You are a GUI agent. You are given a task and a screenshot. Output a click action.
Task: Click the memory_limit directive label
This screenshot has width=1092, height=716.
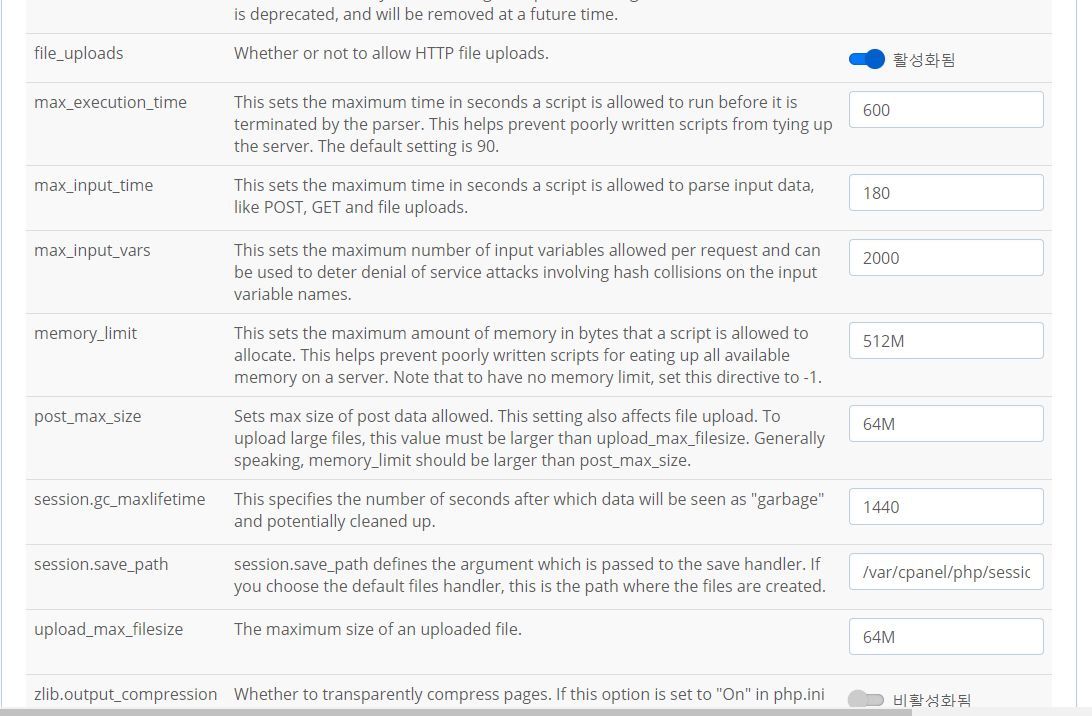(85, 333)
